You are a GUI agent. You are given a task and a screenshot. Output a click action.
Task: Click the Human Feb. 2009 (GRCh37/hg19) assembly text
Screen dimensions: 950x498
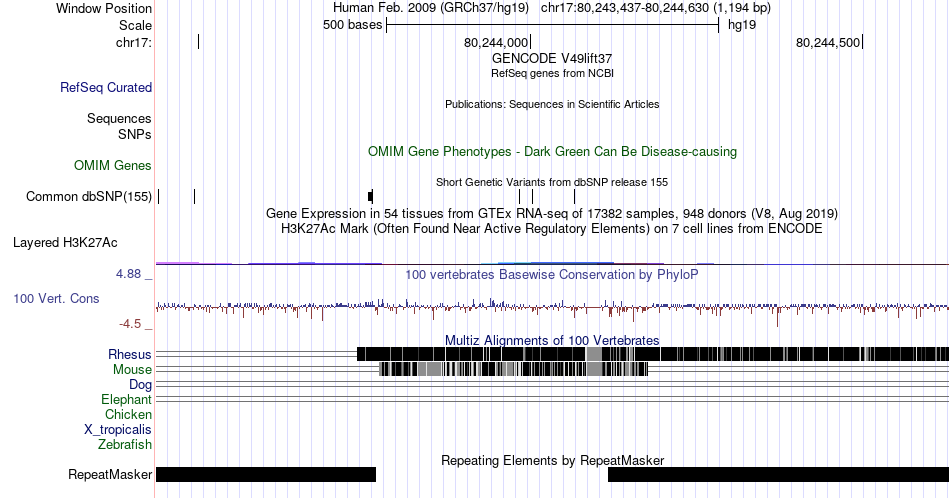(x=431, y=8)
